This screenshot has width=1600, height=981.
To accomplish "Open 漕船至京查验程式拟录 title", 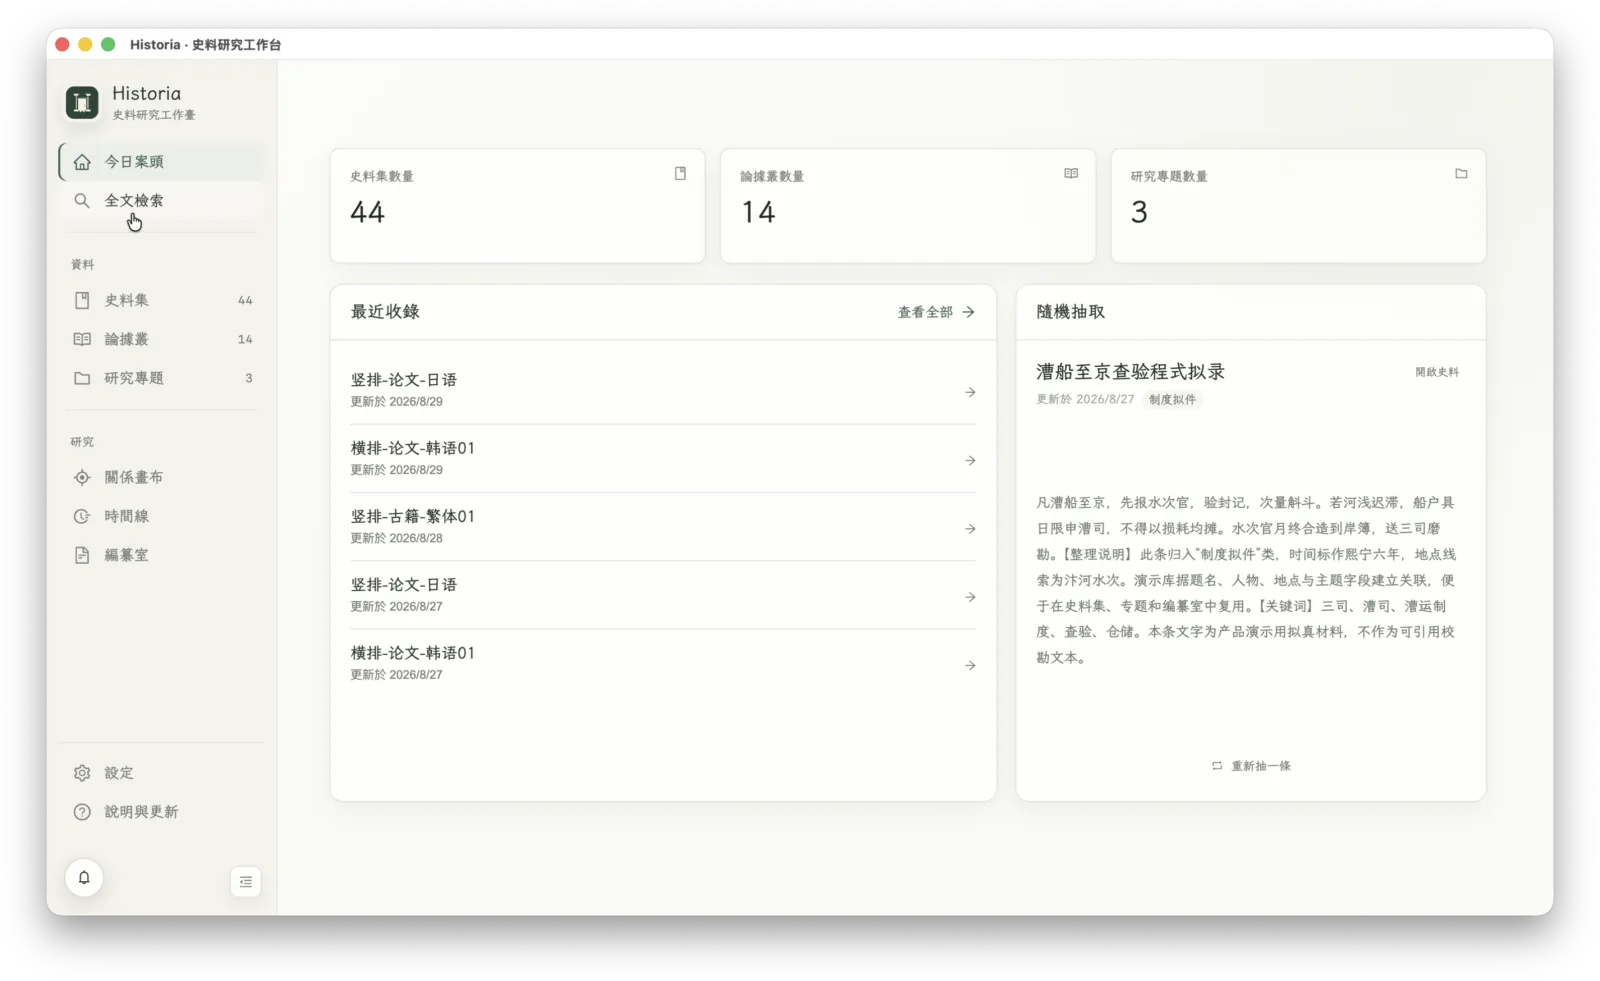I will click(1130, 372).
